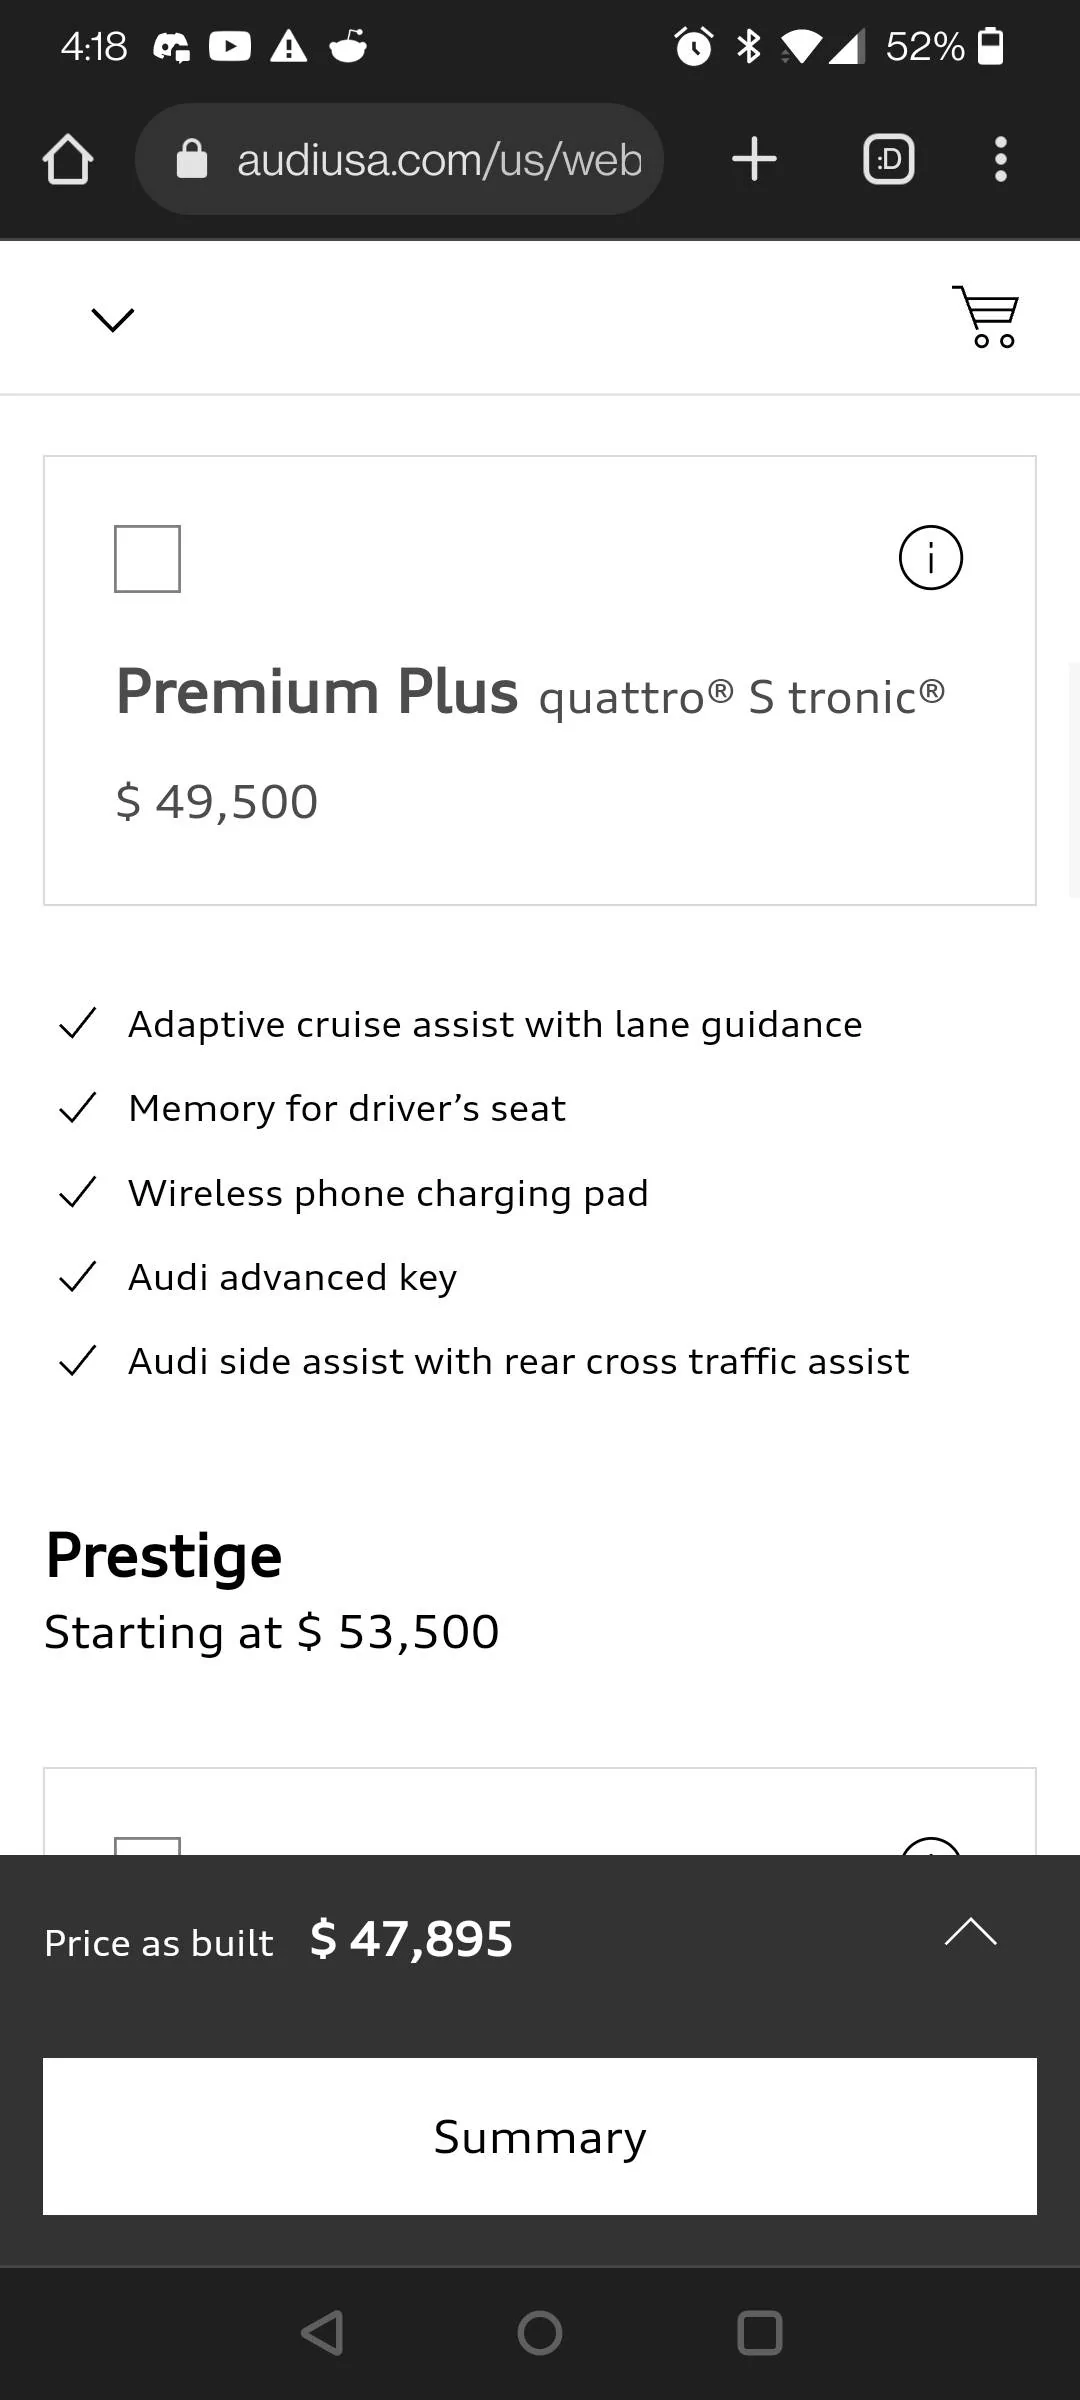Open browser three-dot overflow menu

(x=1000, y=160)
